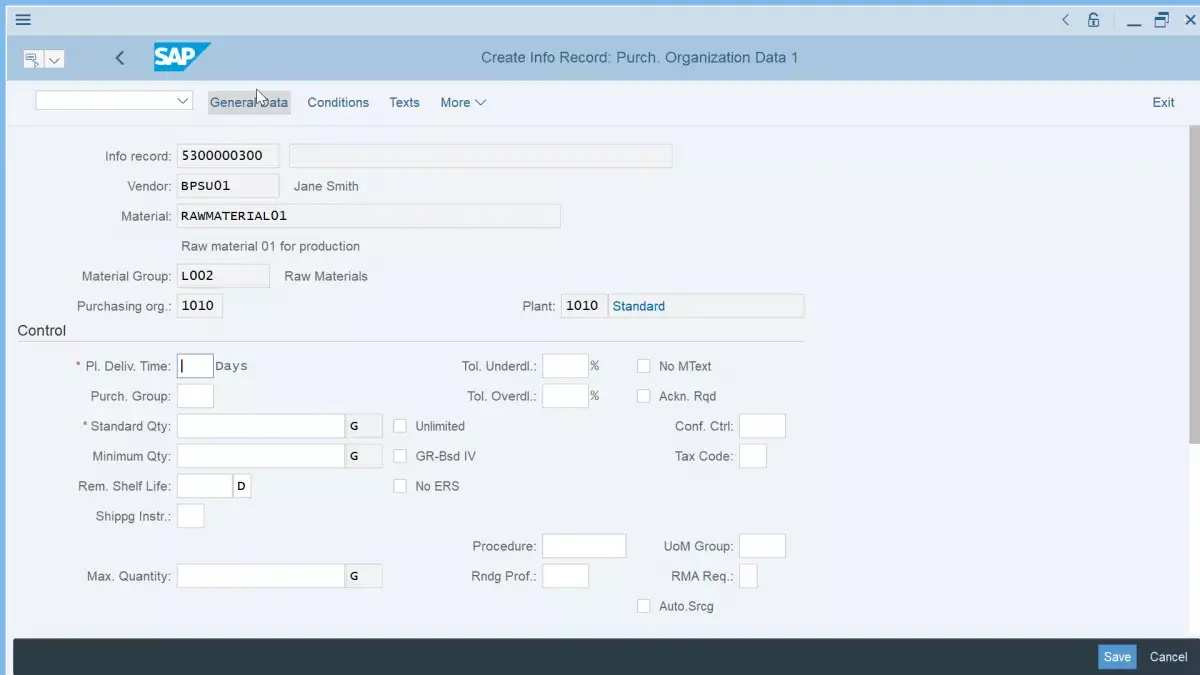Click Exit in the toolbar

[1163, 102]
